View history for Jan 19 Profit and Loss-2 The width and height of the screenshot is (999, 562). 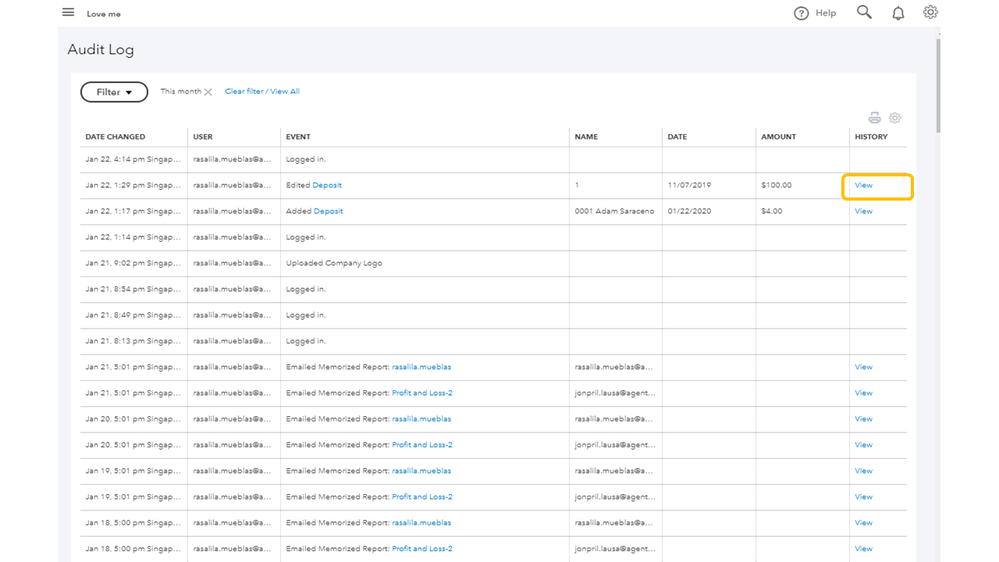pos(863,497)
